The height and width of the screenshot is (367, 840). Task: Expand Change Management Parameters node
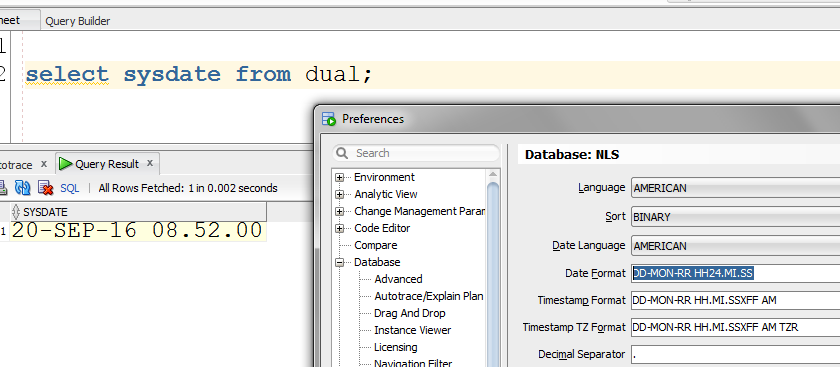click(x=340, y=212)
